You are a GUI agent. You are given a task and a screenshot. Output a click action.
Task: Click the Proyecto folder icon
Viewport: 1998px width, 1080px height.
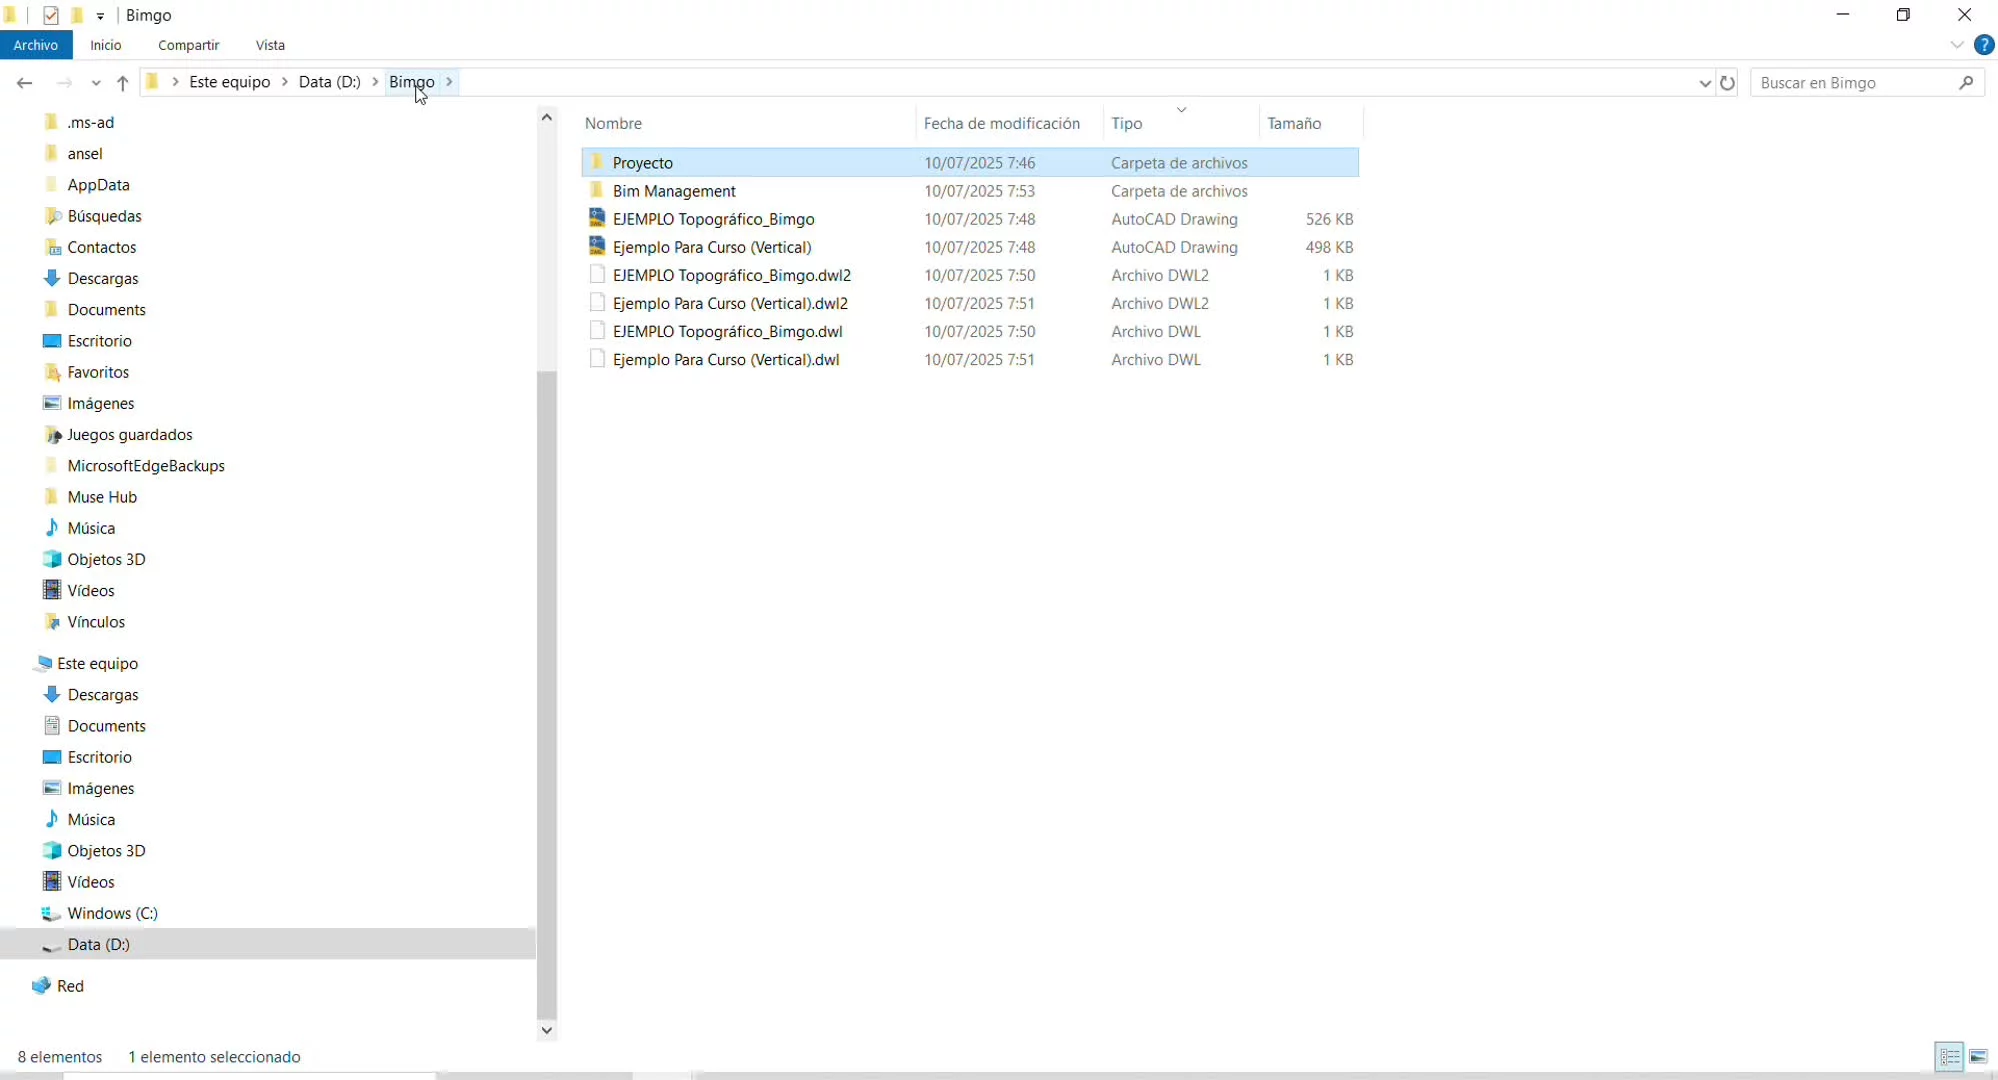click(597, 162)
